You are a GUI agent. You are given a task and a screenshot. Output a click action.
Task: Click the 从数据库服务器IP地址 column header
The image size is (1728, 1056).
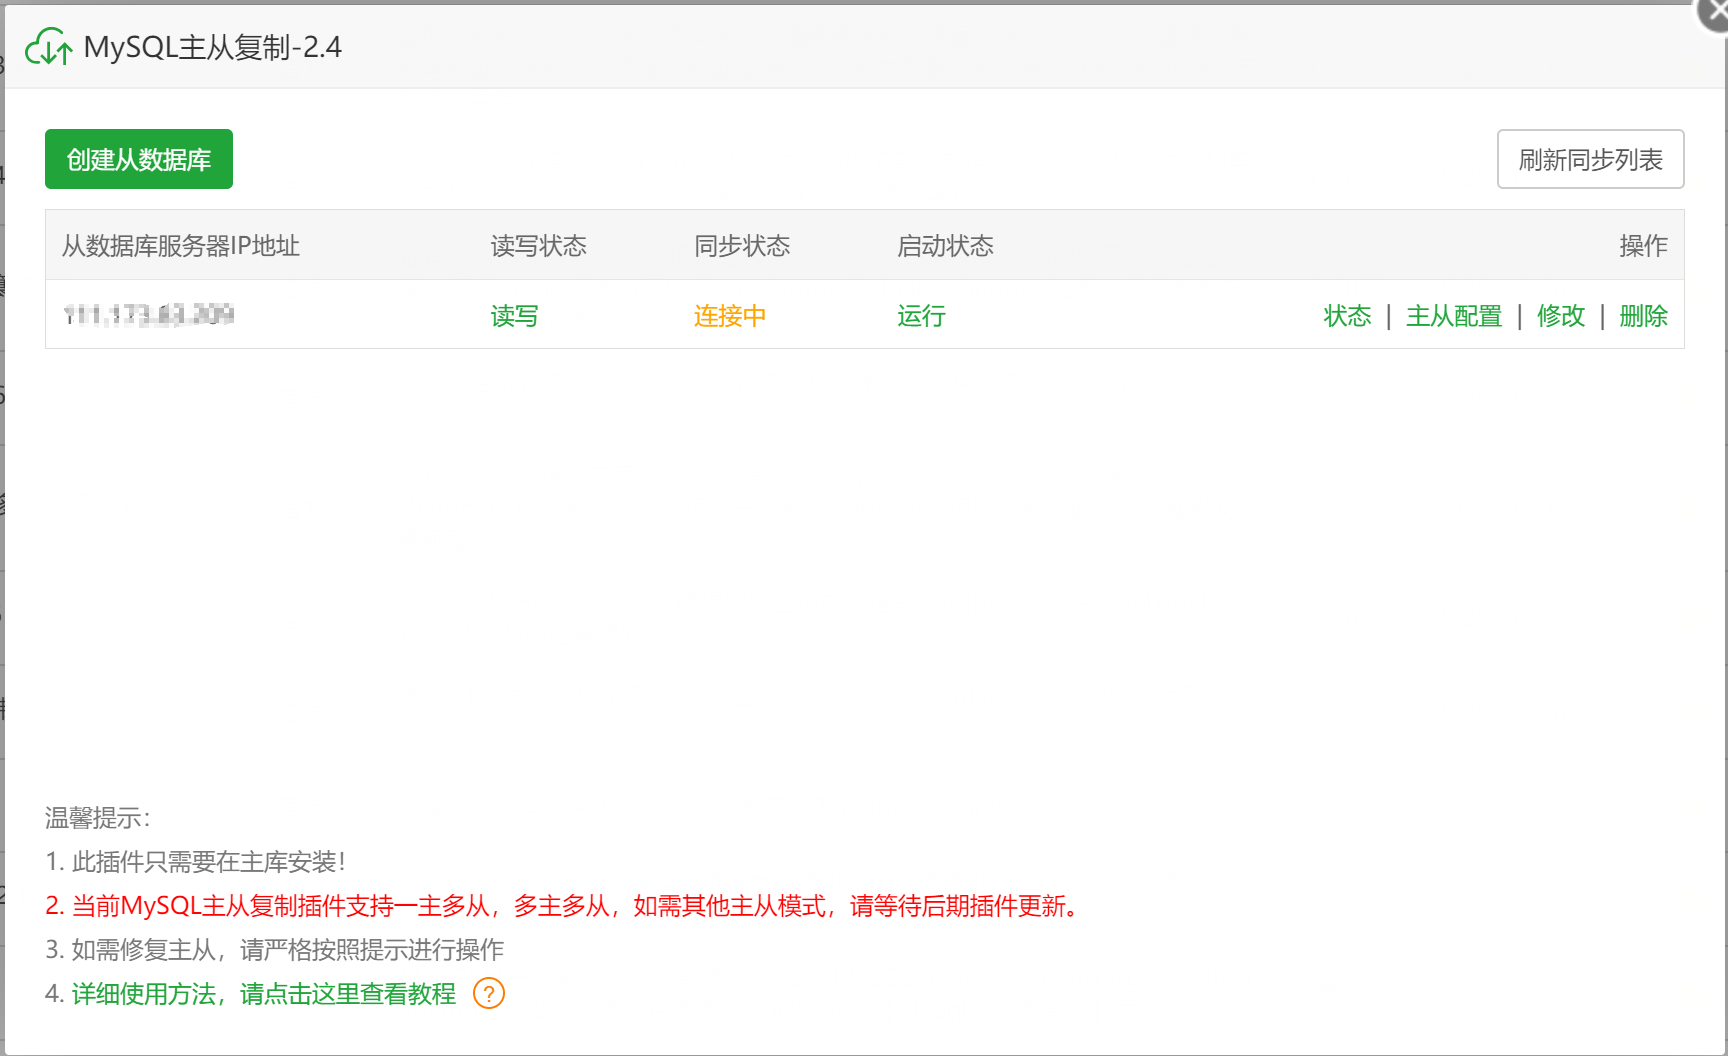point(181,246)
